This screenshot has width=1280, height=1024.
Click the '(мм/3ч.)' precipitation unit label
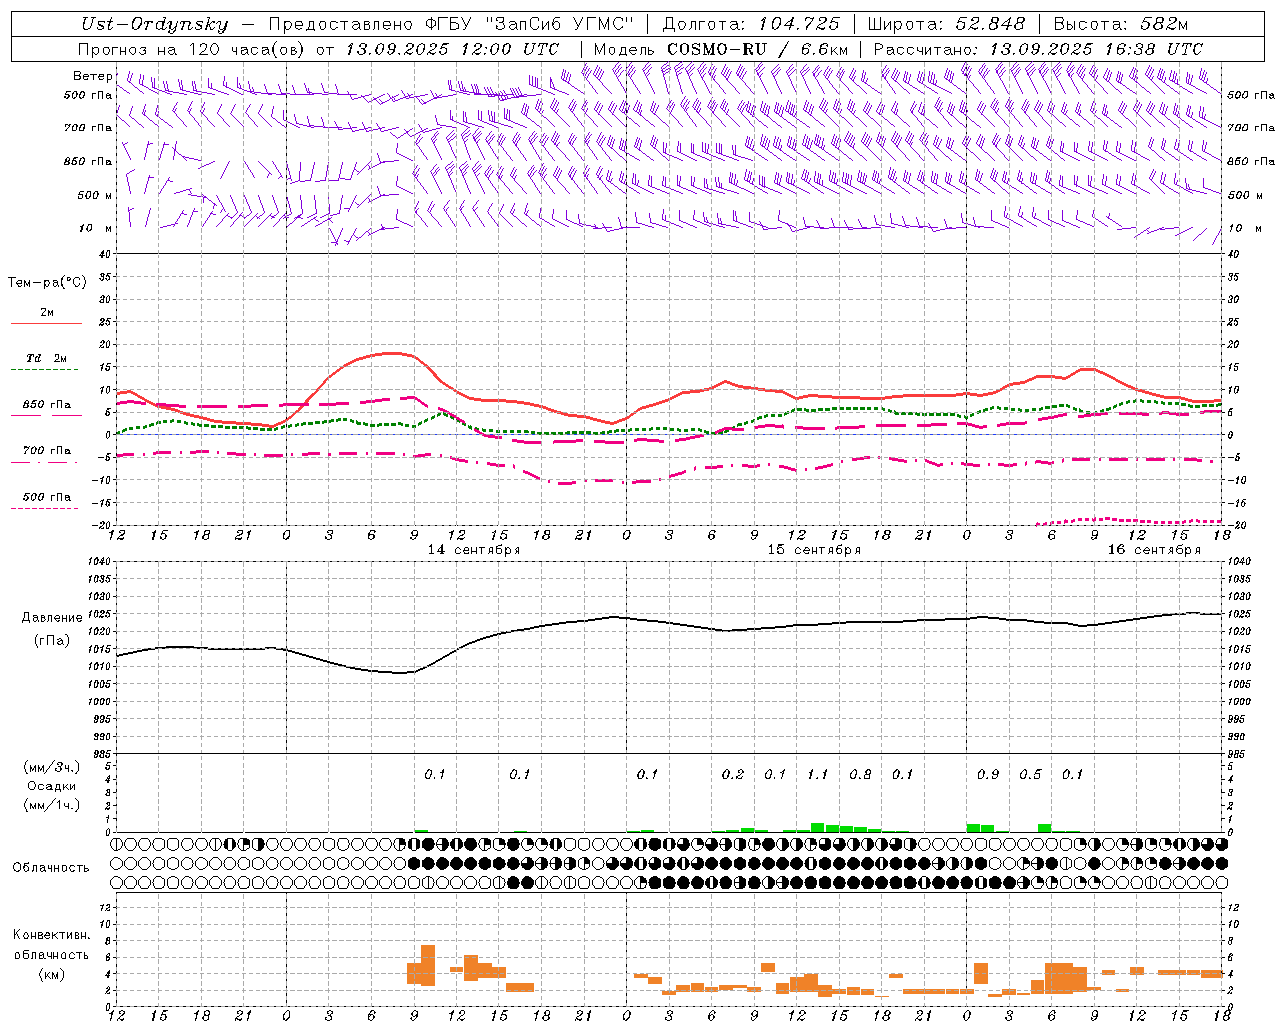(x=52, y=767)
